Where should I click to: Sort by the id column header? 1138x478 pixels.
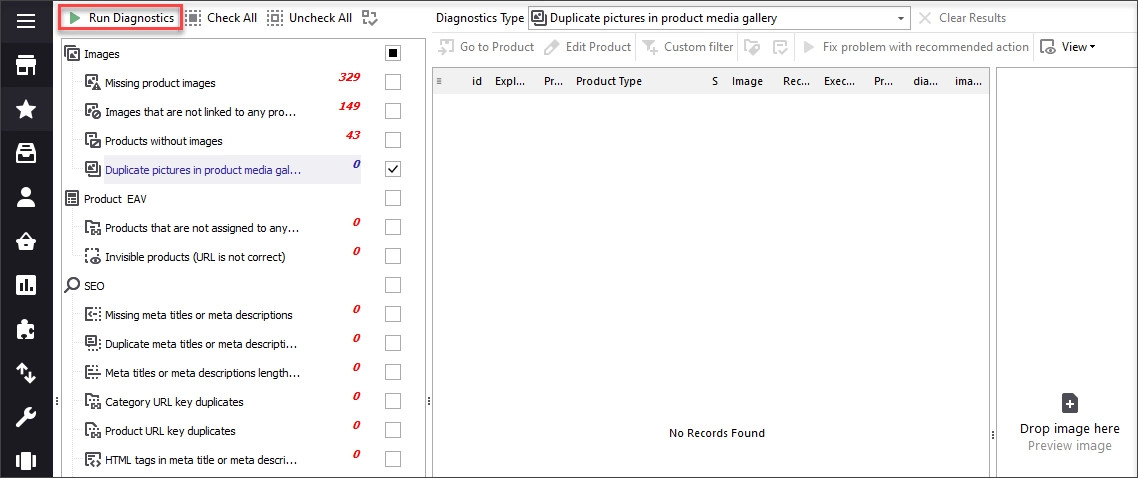coord(477,81)
